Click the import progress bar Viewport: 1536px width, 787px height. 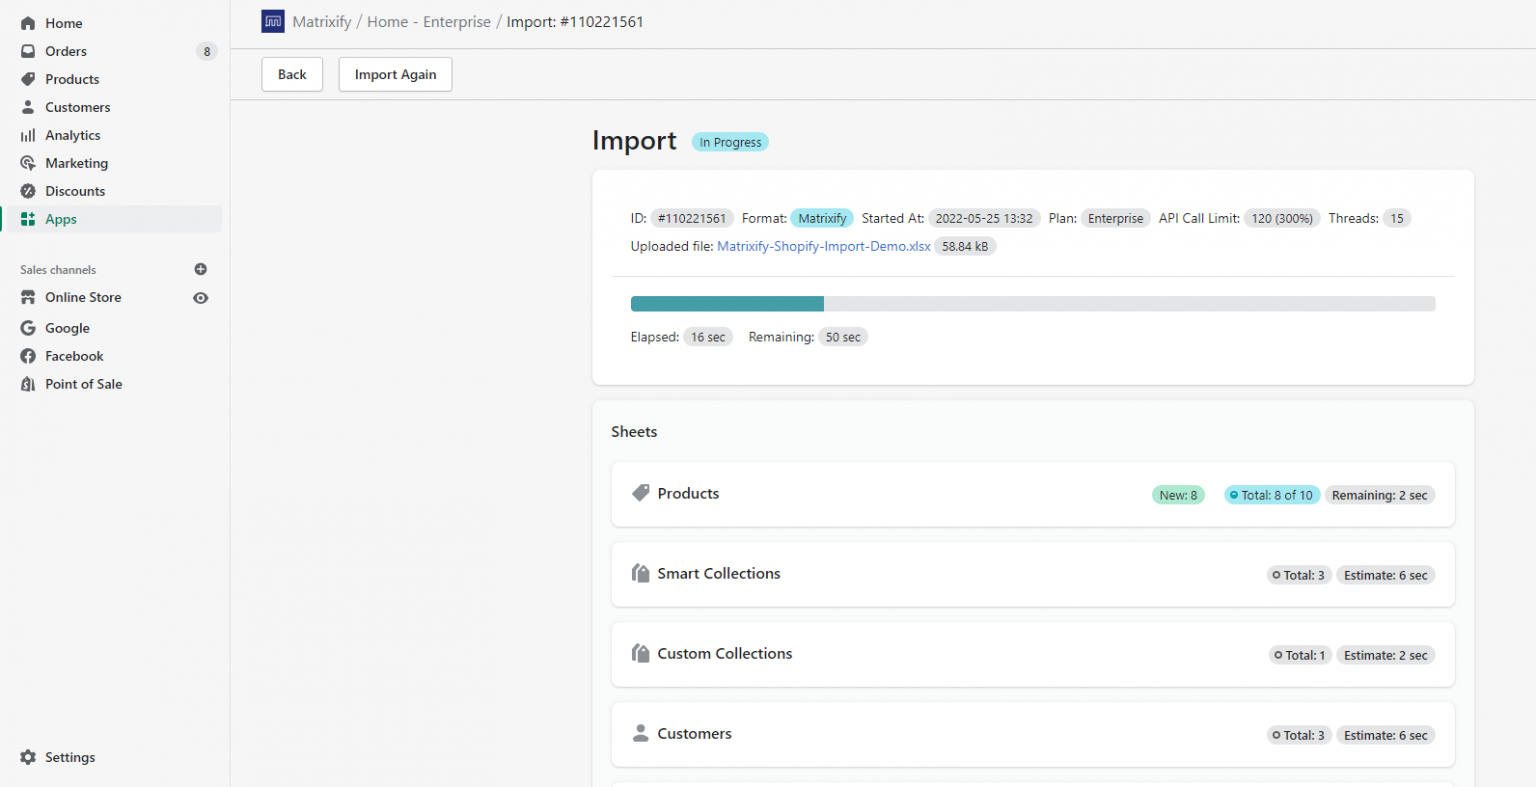point(1032,303)
